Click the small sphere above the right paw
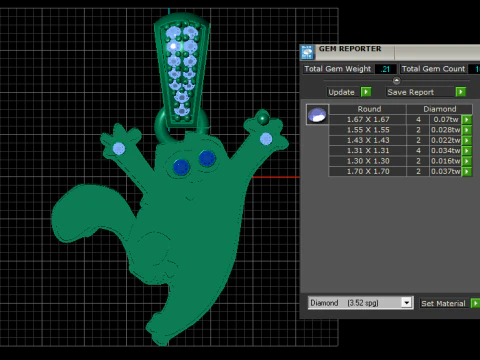480x360 pixels. click(263, 119)
